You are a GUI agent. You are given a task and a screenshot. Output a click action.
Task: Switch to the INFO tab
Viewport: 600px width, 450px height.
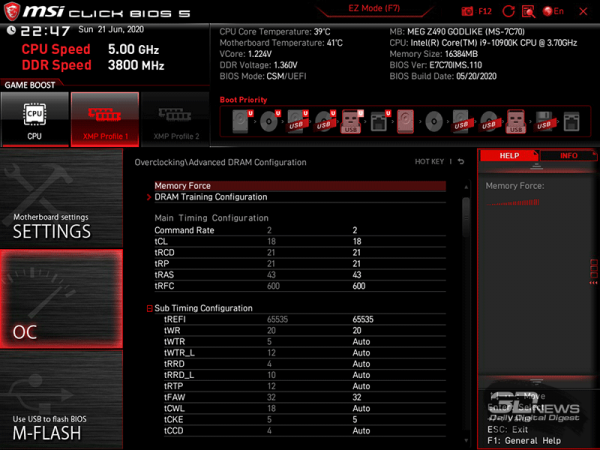click(568, 156)
